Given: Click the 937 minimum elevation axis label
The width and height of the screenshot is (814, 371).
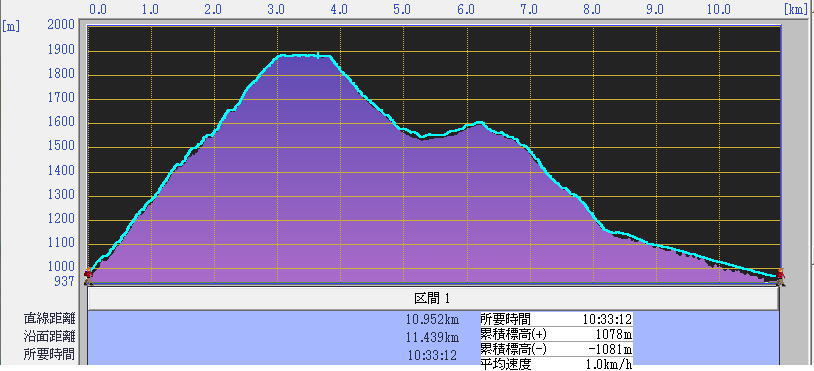Looking at the screenshot, I should coord(64,281).
